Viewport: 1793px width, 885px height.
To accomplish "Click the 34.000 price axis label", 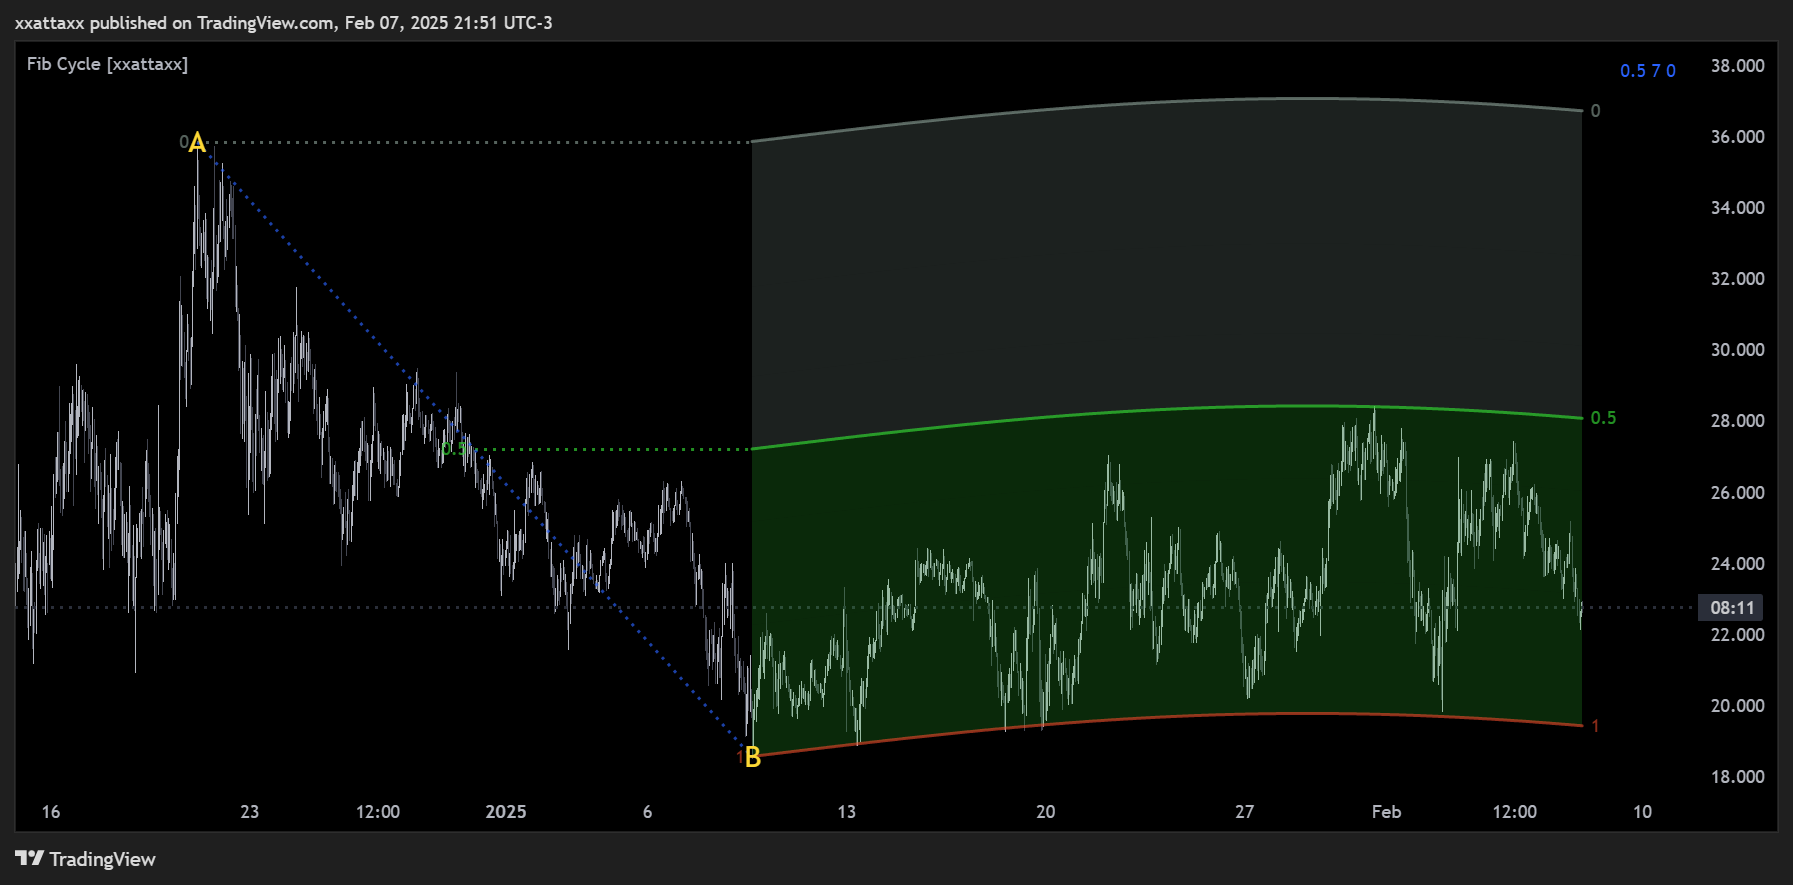I will (1737, 208).
